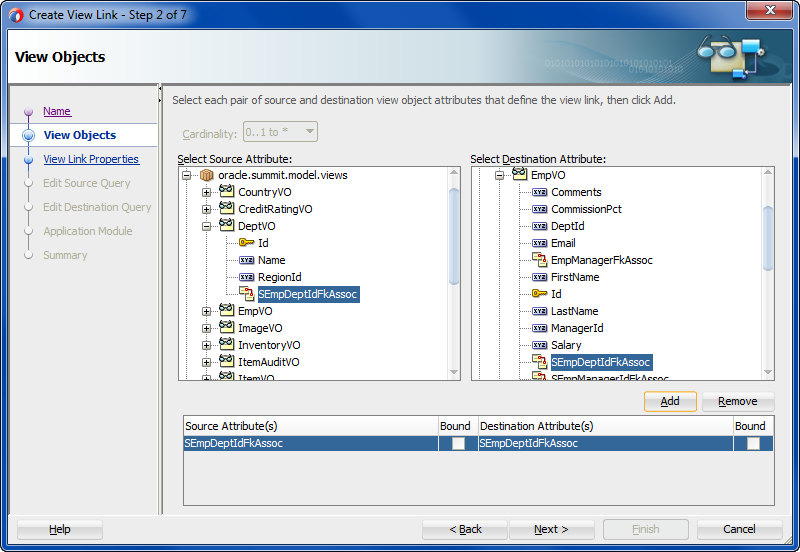The width and height of the screenshot is (800, 552).
Task: Select the ManagerId destination attribute
Action: click(577, 328)
